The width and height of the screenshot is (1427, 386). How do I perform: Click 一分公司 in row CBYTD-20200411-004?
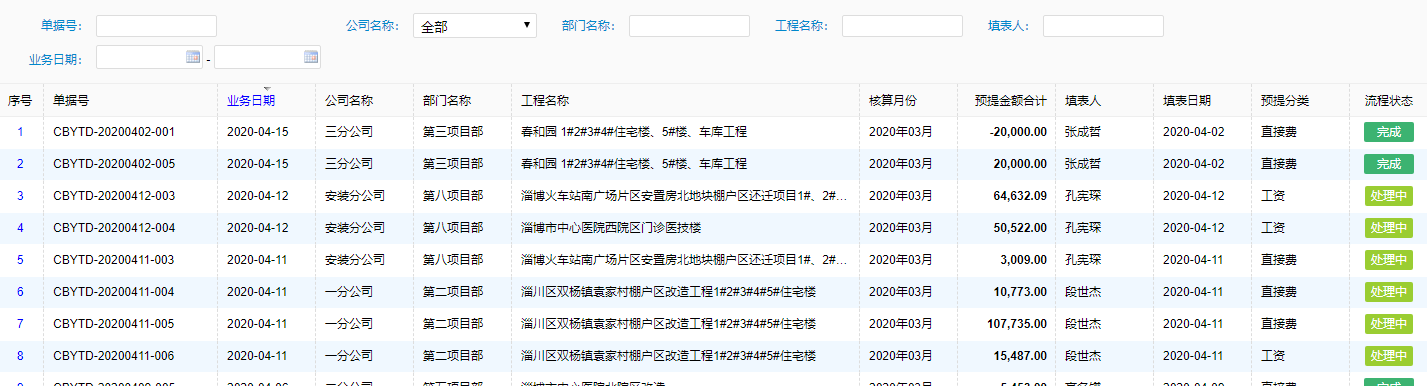[349, 292]
